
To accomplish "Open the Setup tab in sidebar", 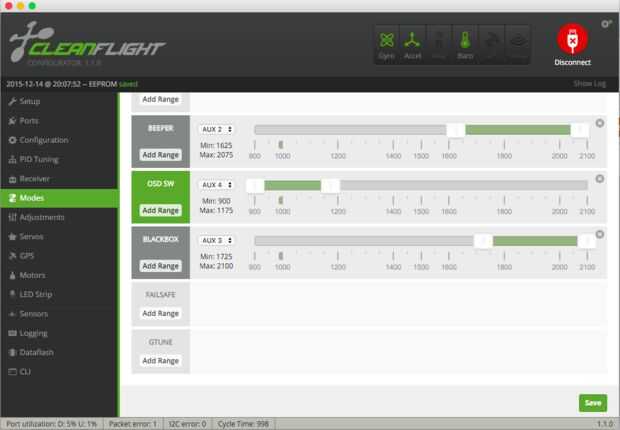I will pos(59,101).
